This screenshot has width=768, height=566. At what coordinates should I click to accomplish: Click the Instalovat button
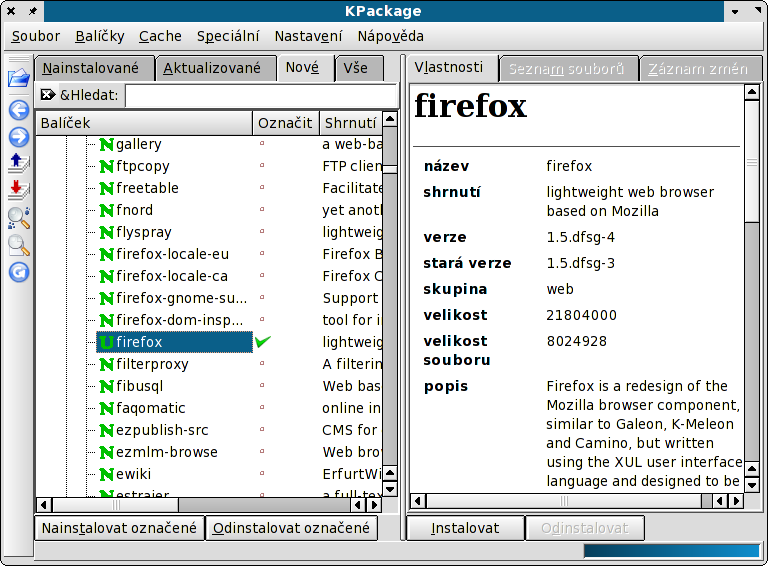[x=465, y=528]
